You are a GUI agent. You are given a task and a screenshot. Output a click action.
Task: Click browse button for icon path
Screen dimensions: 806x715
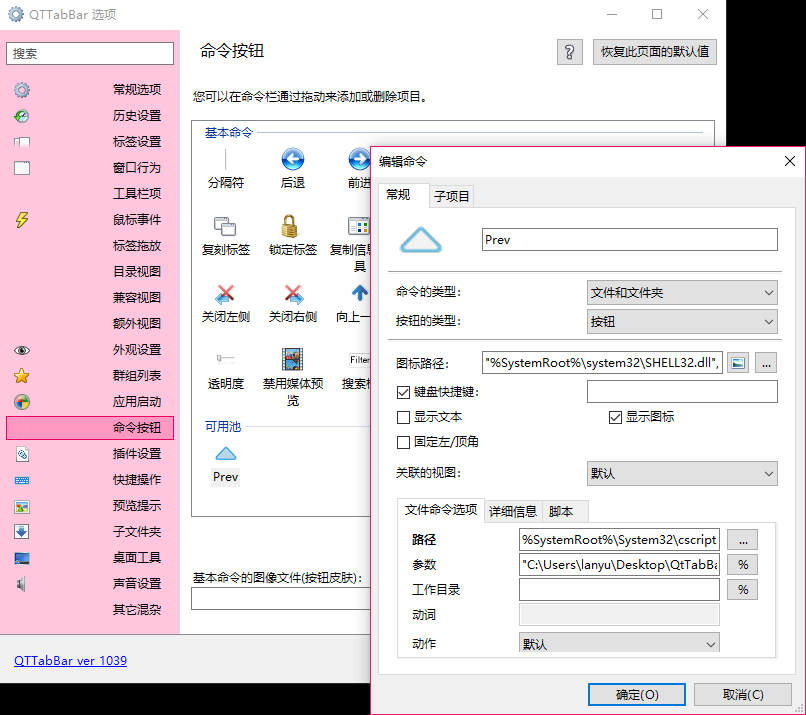coord(766,363)
